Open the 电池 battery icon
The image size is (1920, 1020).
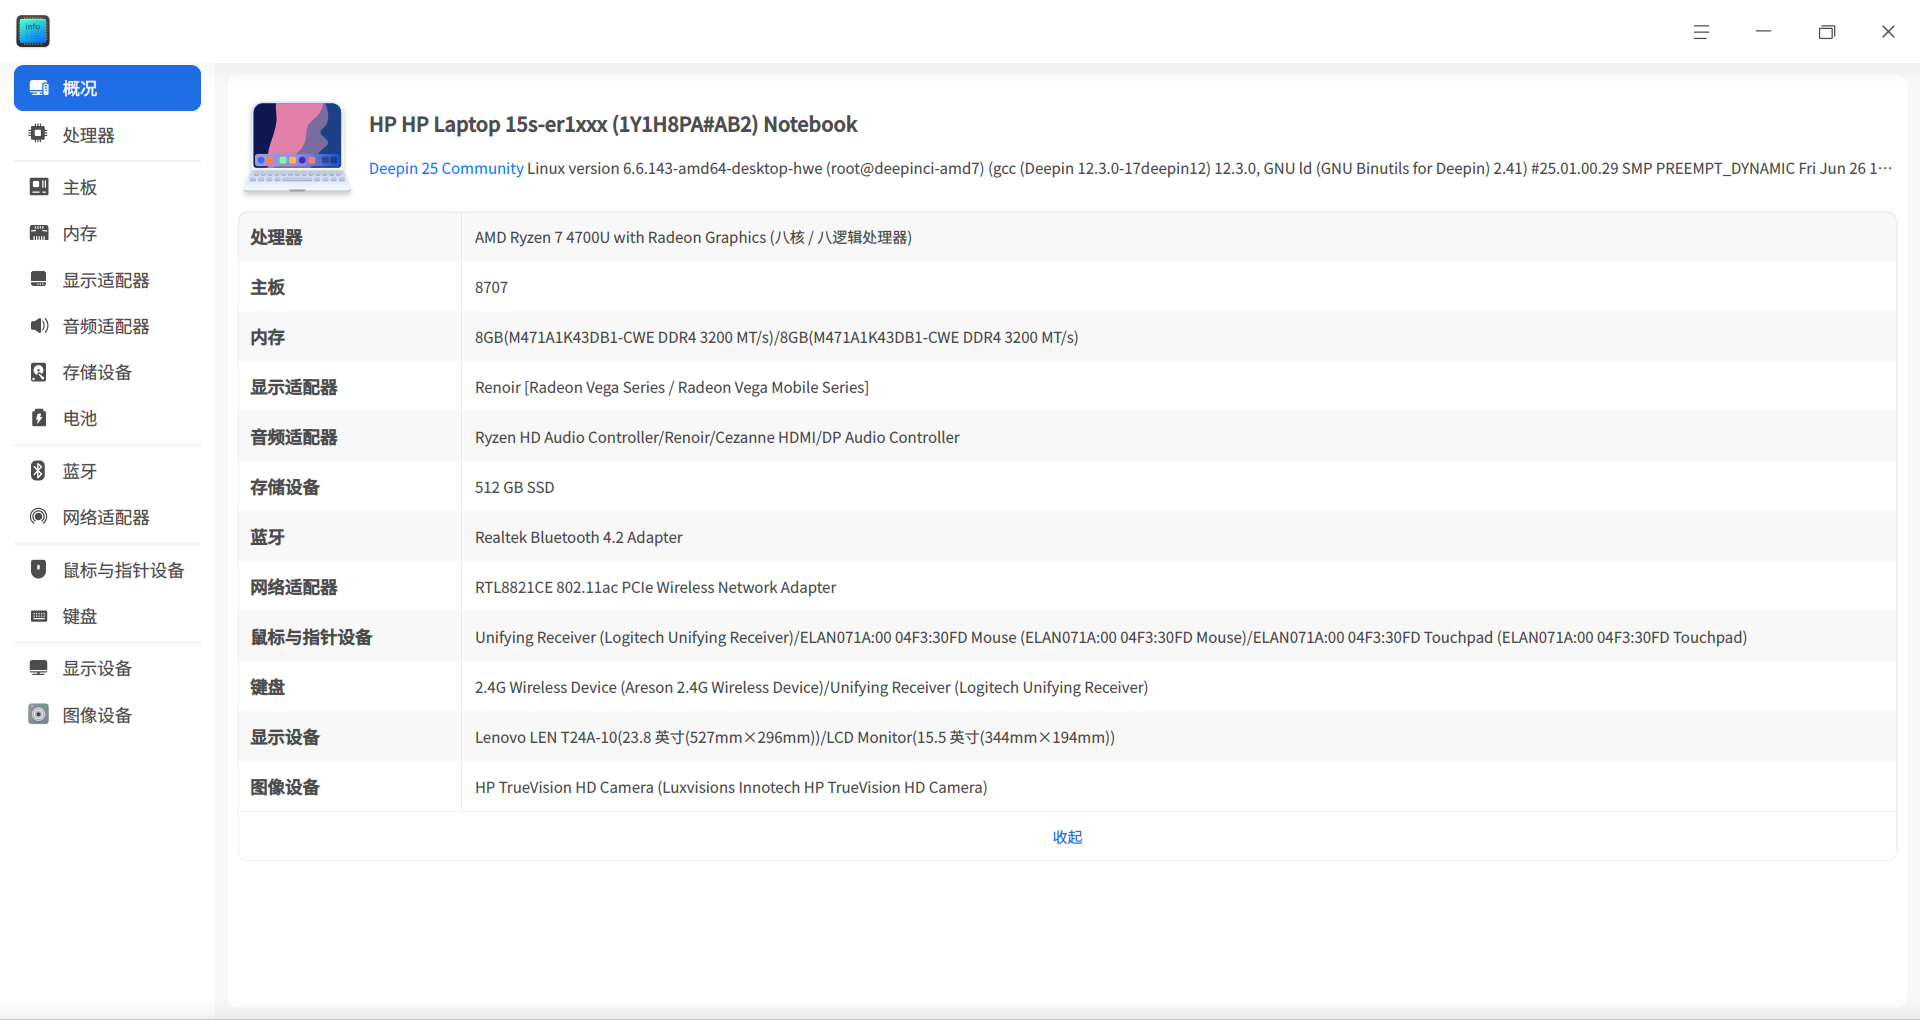[x=39, y=418]
